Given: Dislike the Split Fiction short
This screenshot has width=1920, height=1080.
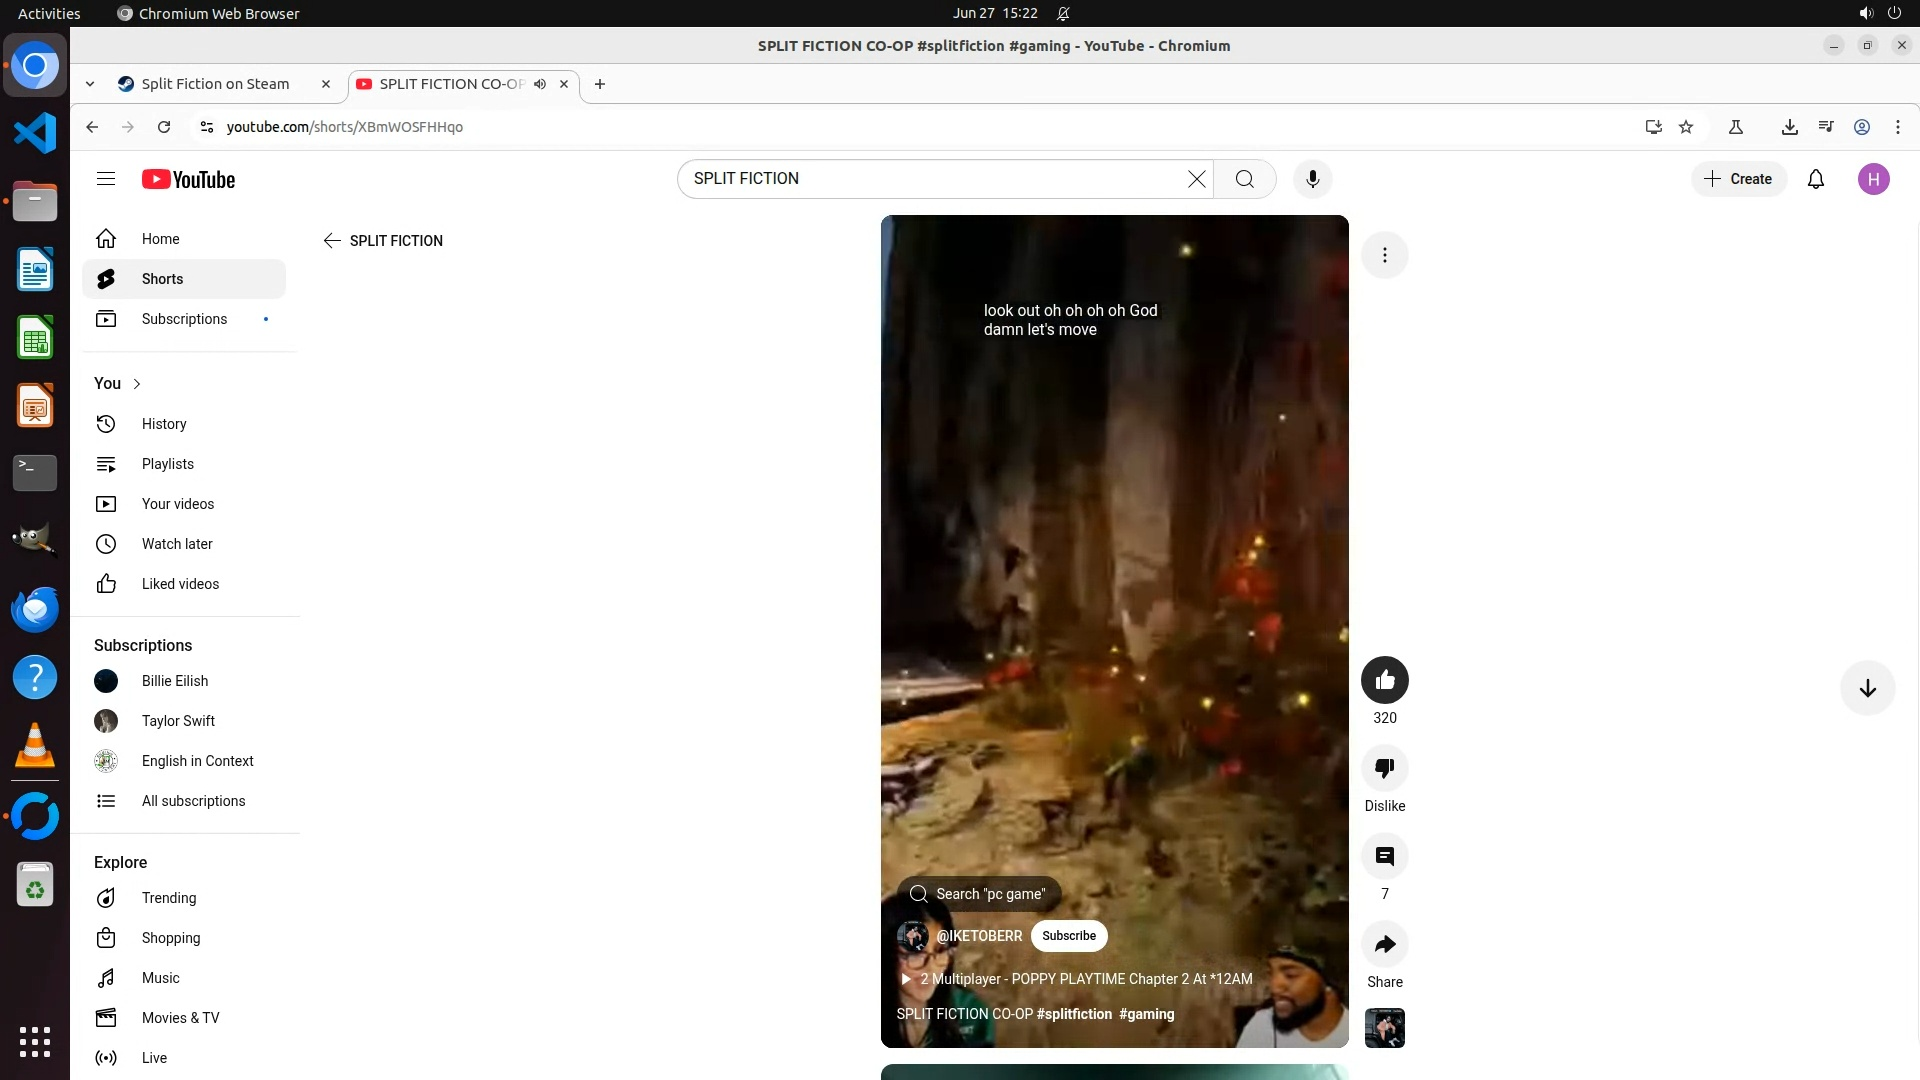Looking at the screenshot, I should coord(1384,768).
